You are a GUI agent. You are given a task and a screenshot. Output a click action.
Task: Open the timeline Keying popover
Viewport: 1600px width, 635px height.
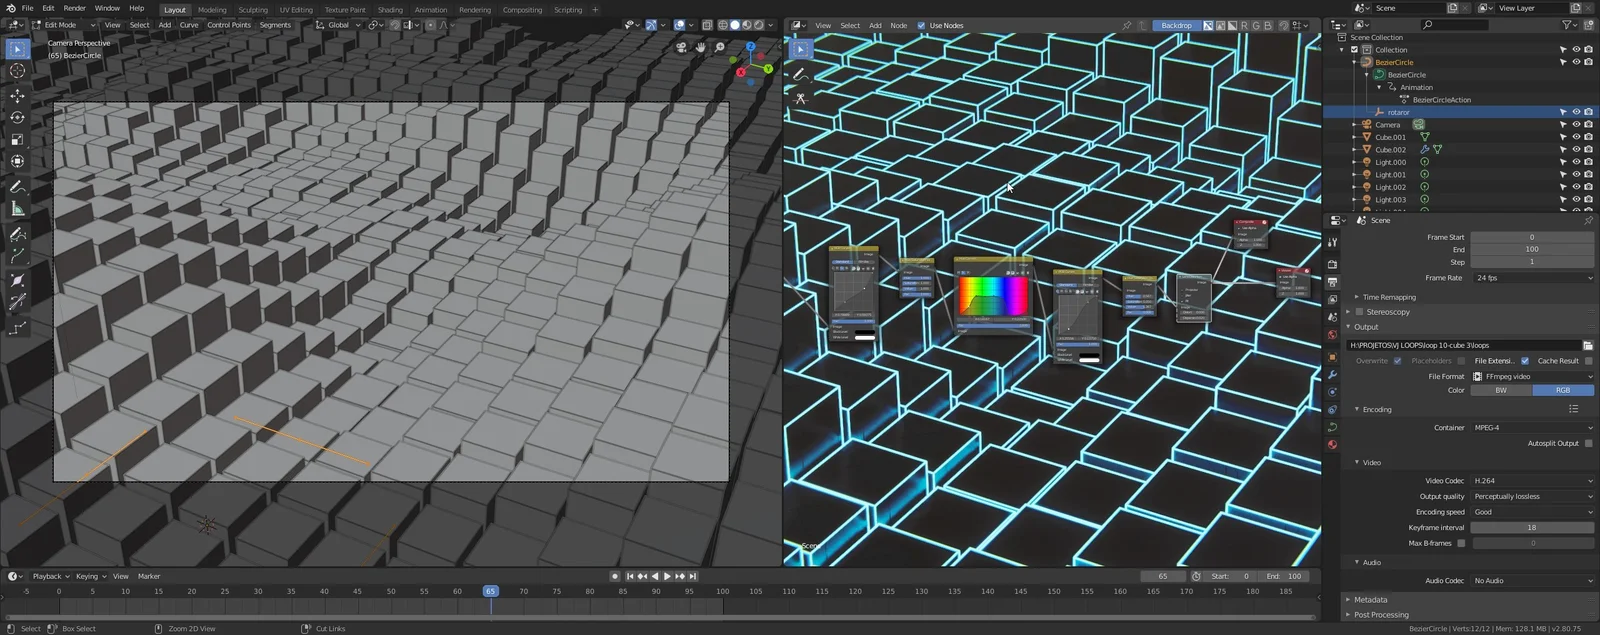point(90,576)
